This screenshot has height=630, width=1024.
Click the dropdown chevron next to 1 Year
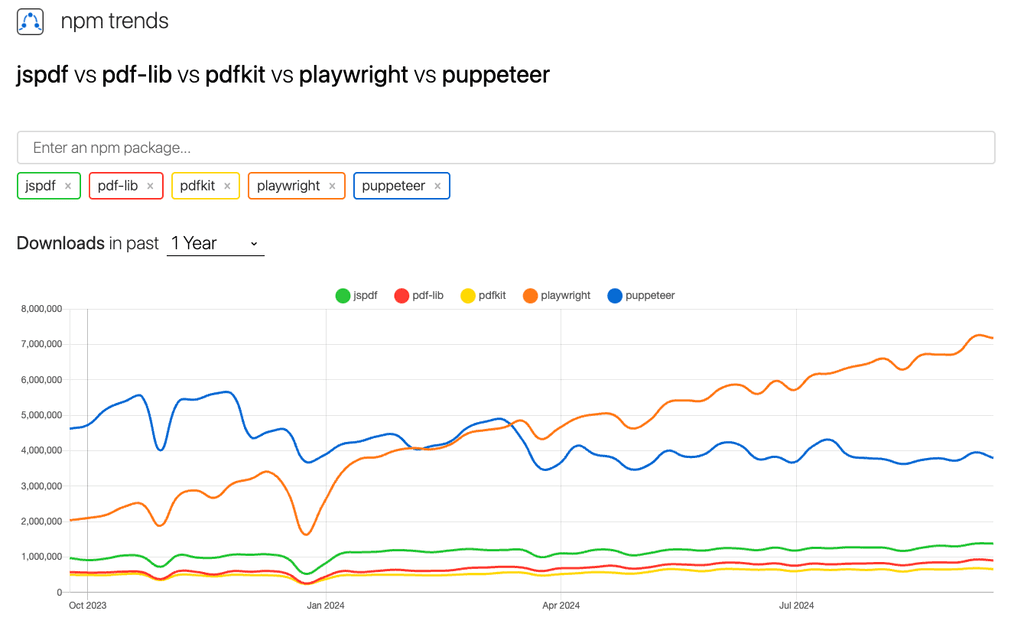(254, 244)
